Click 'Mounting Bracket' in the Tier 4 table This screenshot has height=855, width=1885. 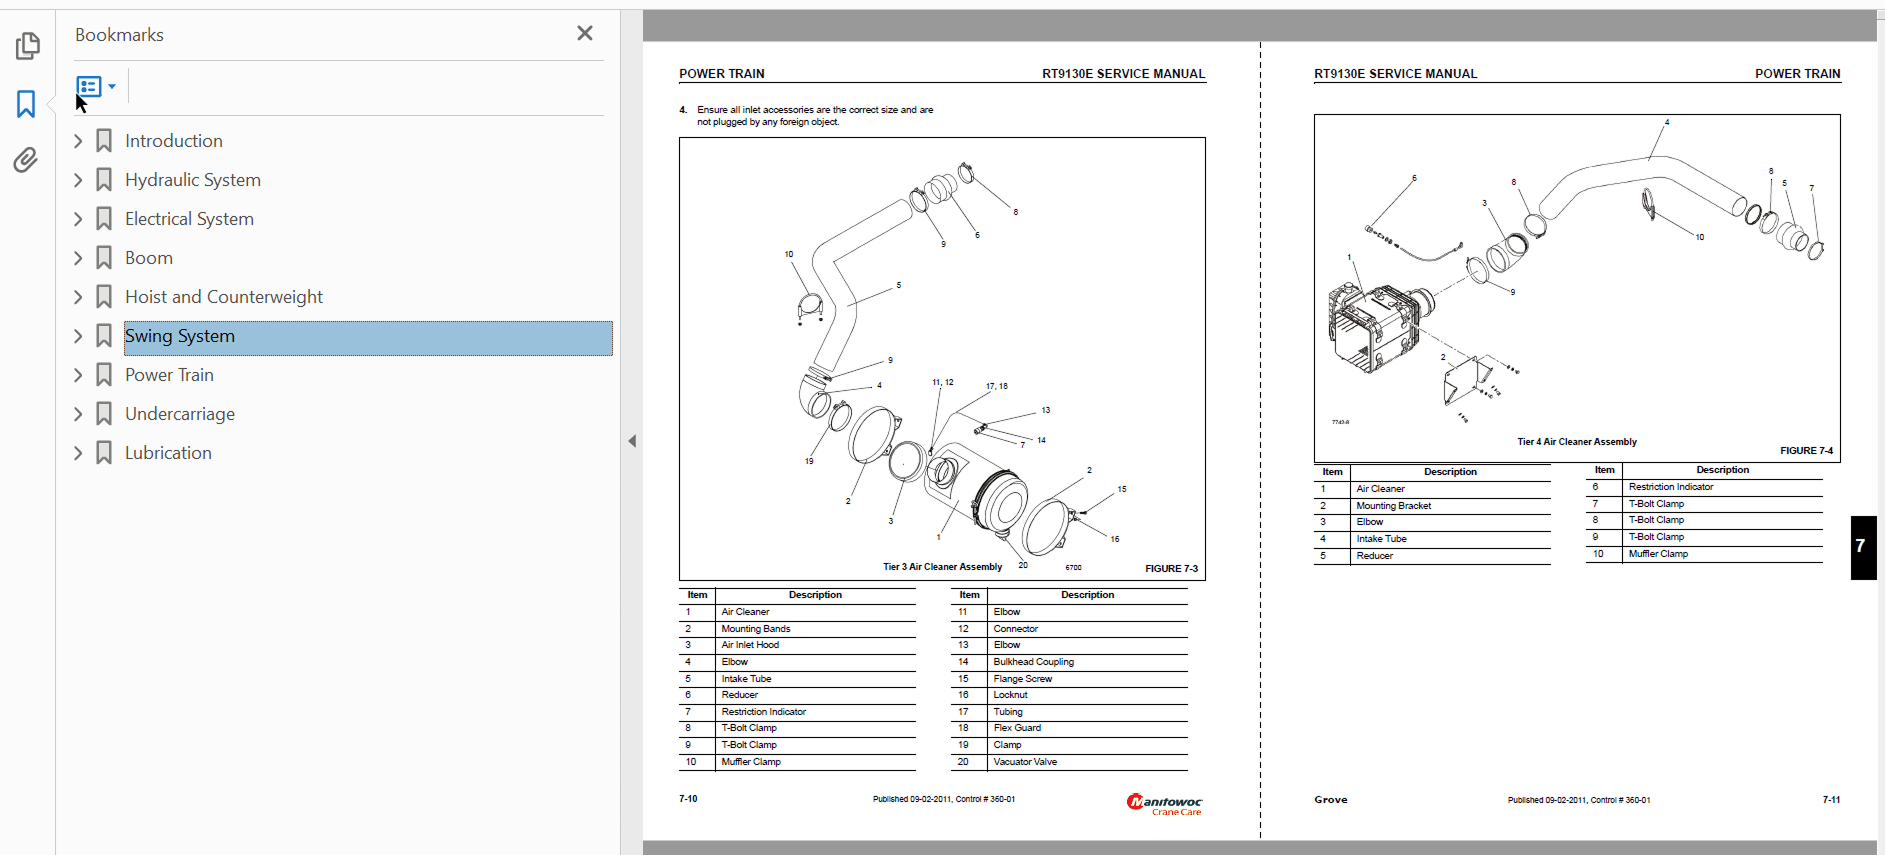[x=1394, y=506]
